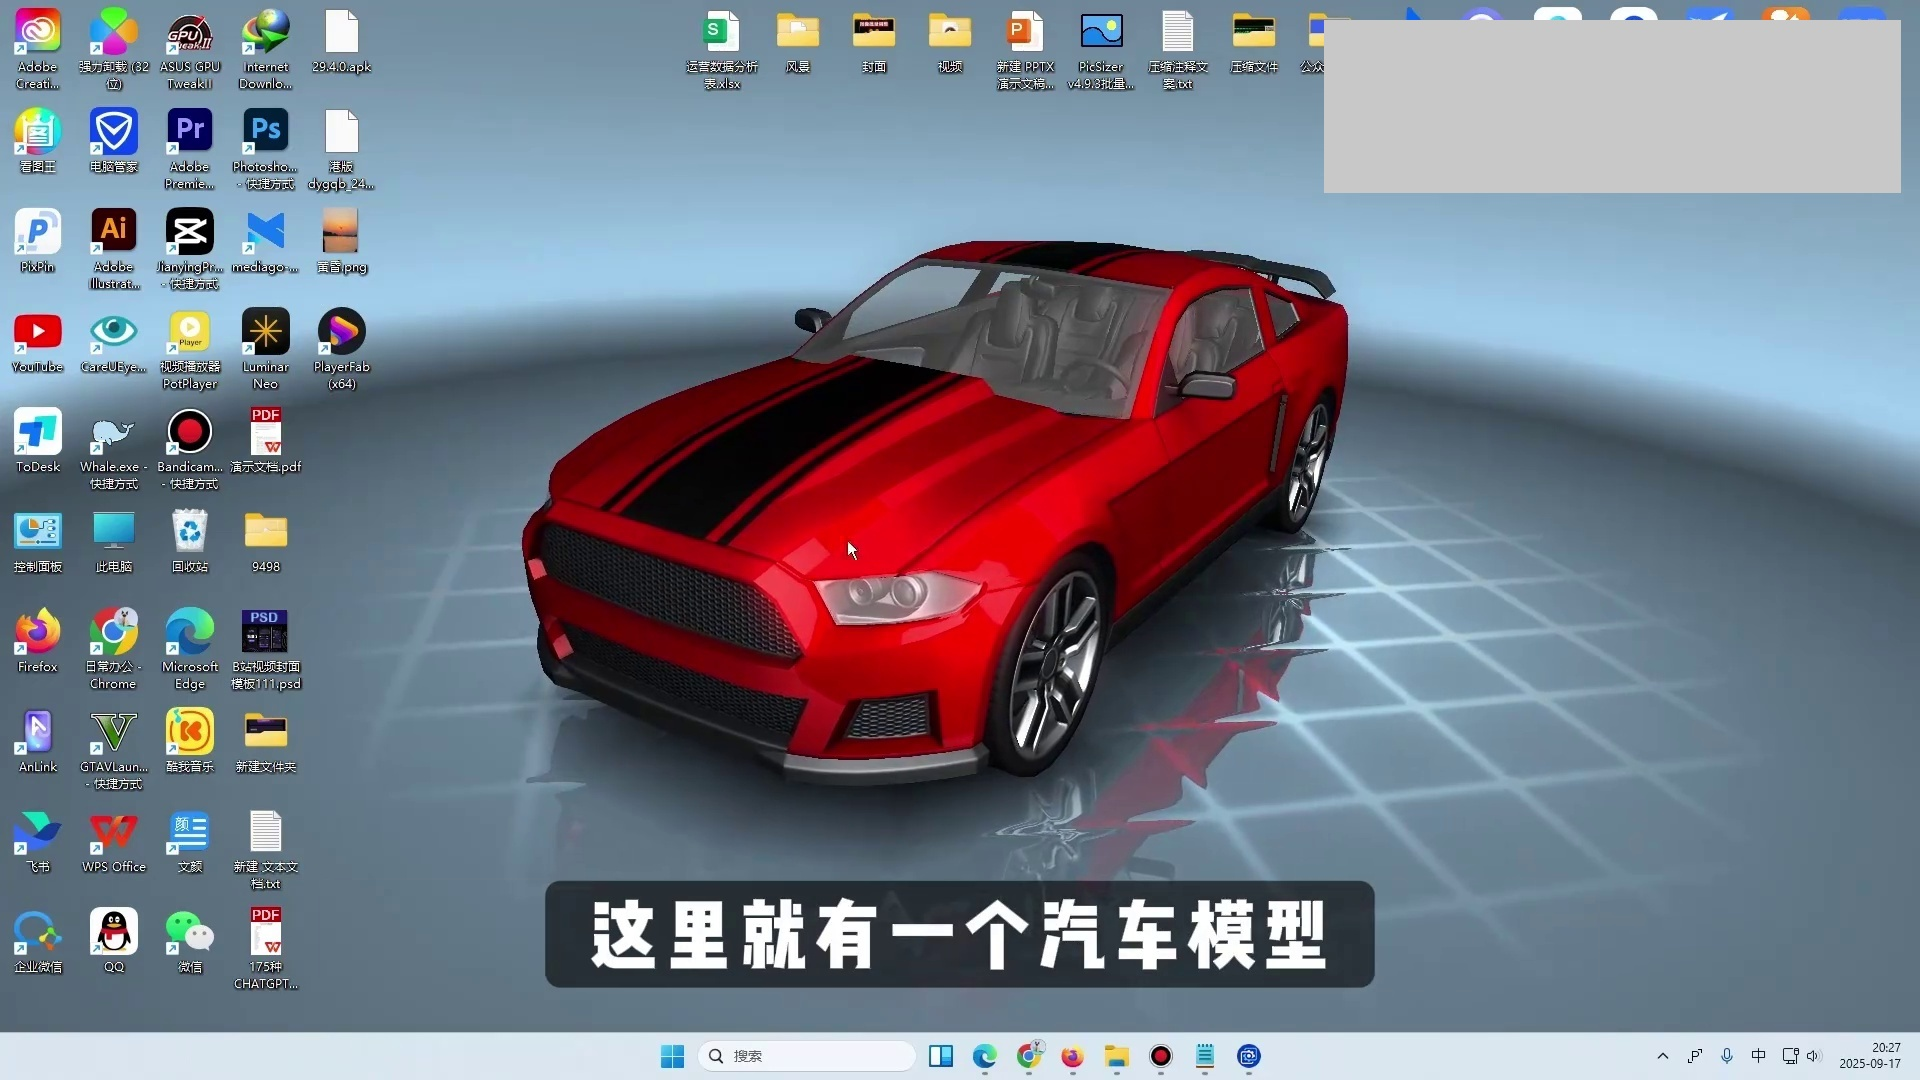
Task: Open the JianyingPro (CapCut) shortcut
Action: click(189, 232)
